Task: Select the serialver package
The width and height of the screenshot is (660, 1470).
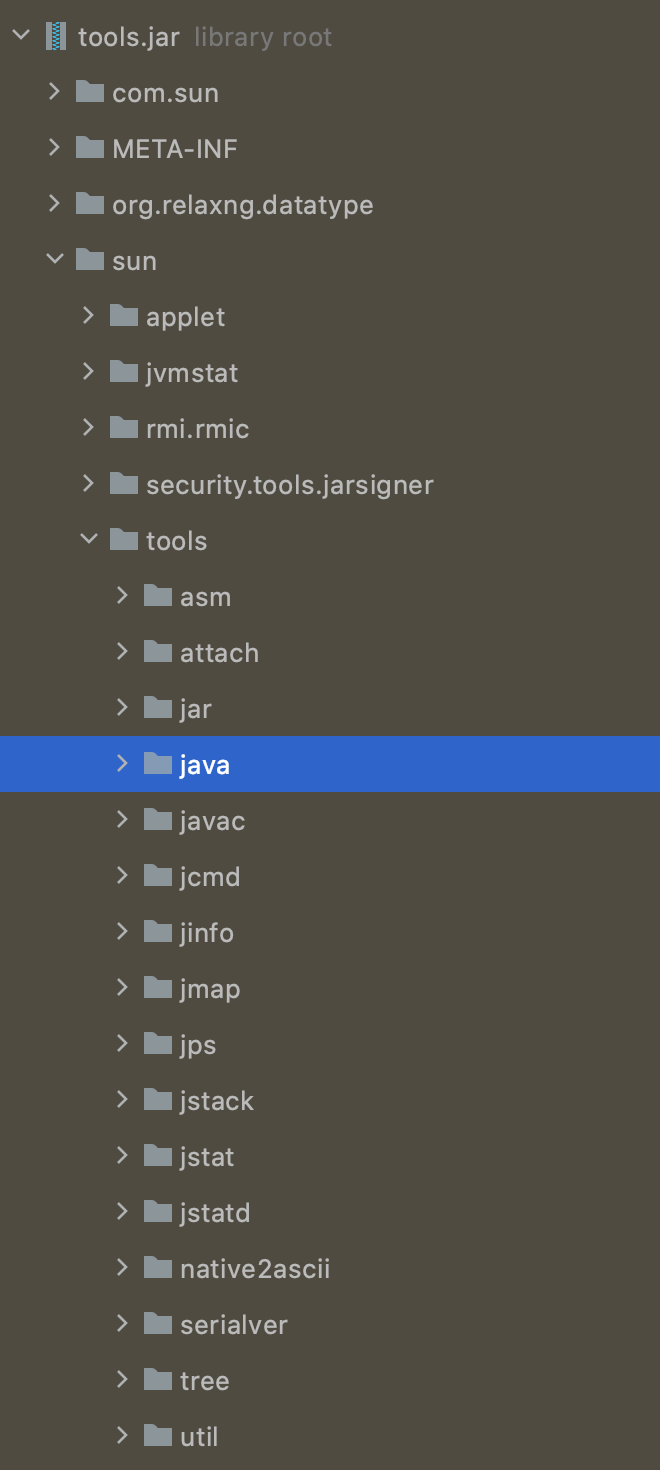Action: (233, 1325)
